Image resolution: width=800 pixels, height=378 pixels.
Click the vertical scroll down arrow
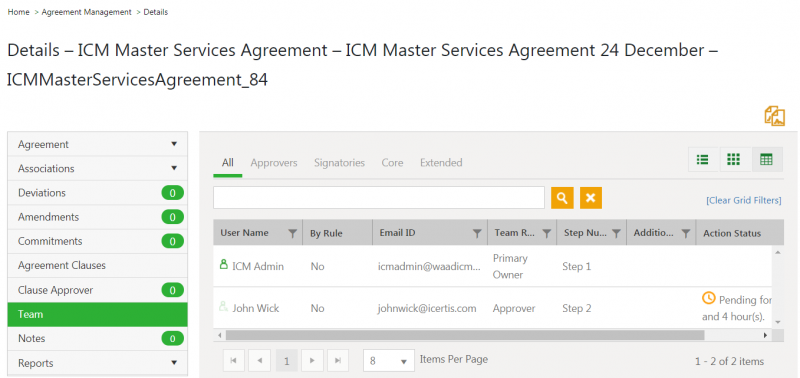coord(778,322)
